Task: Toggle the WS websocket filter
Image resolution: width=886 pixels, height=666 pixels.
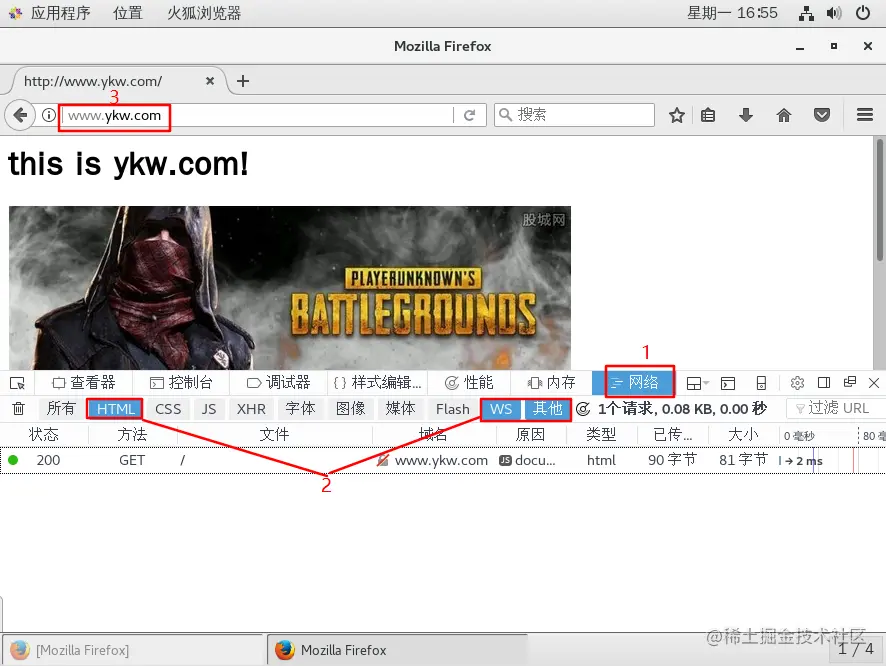Action: (501, 409)
